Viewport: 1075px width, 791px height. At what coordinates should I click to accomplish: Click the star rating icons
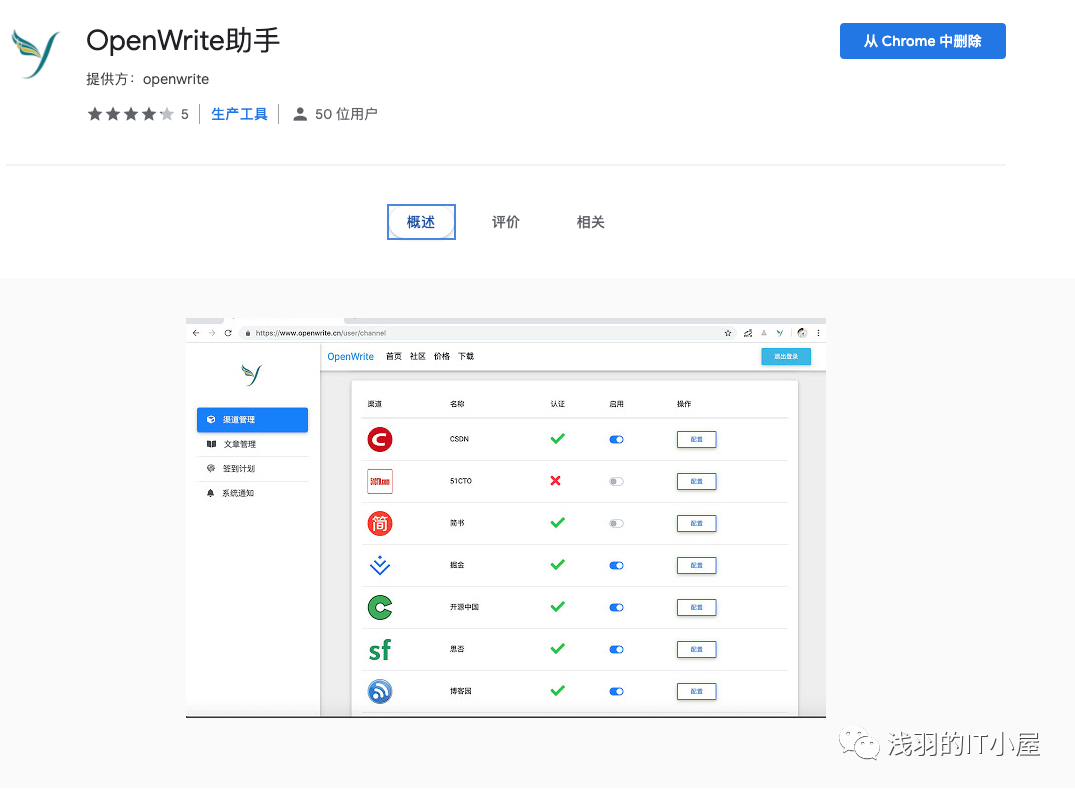[130, 114]
